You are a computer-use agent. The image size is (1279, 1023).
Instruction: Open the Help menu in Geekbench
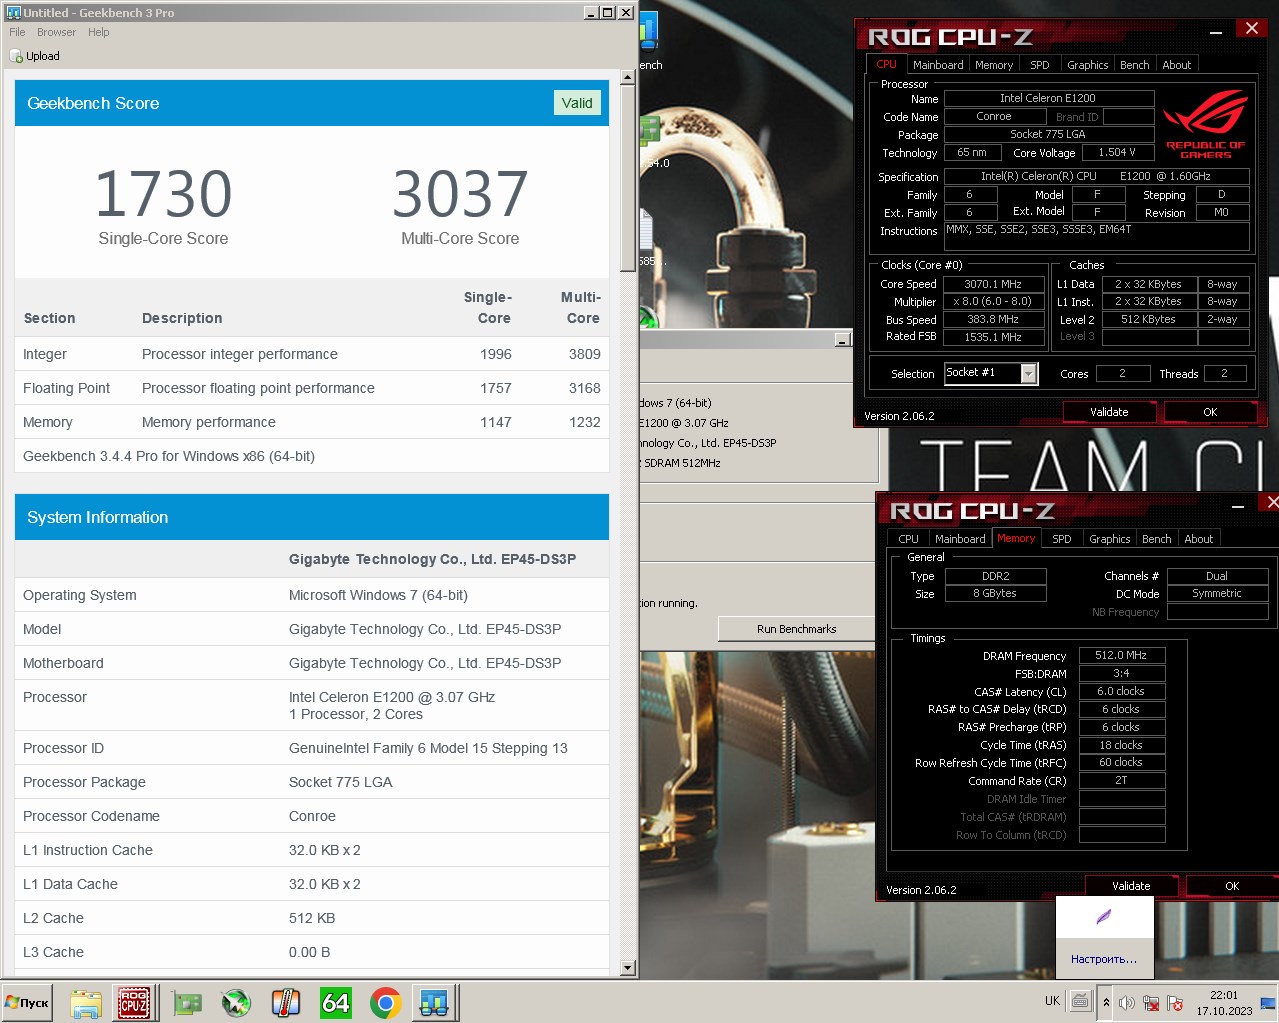coord(98,32)
